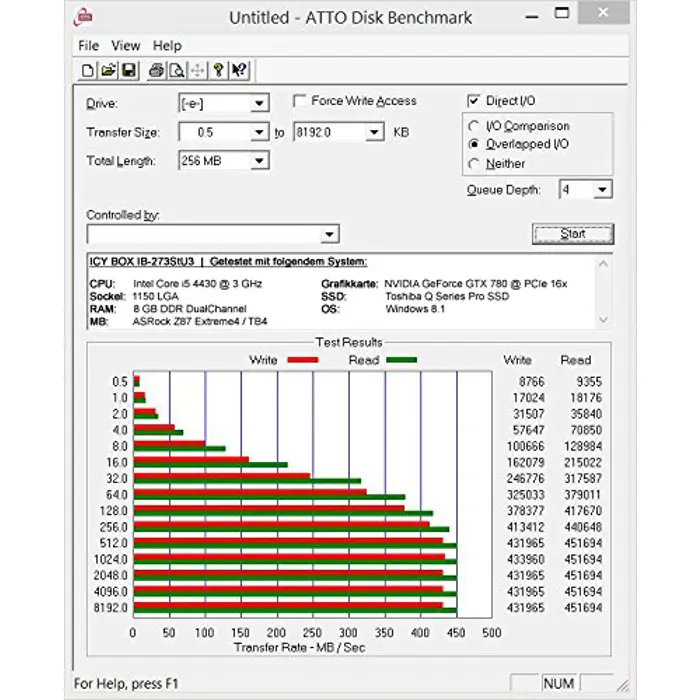Expand the Total Length dropdown
Image resolution: width=700 pixels, height=700 pixels.
click(x=259, y=161)
